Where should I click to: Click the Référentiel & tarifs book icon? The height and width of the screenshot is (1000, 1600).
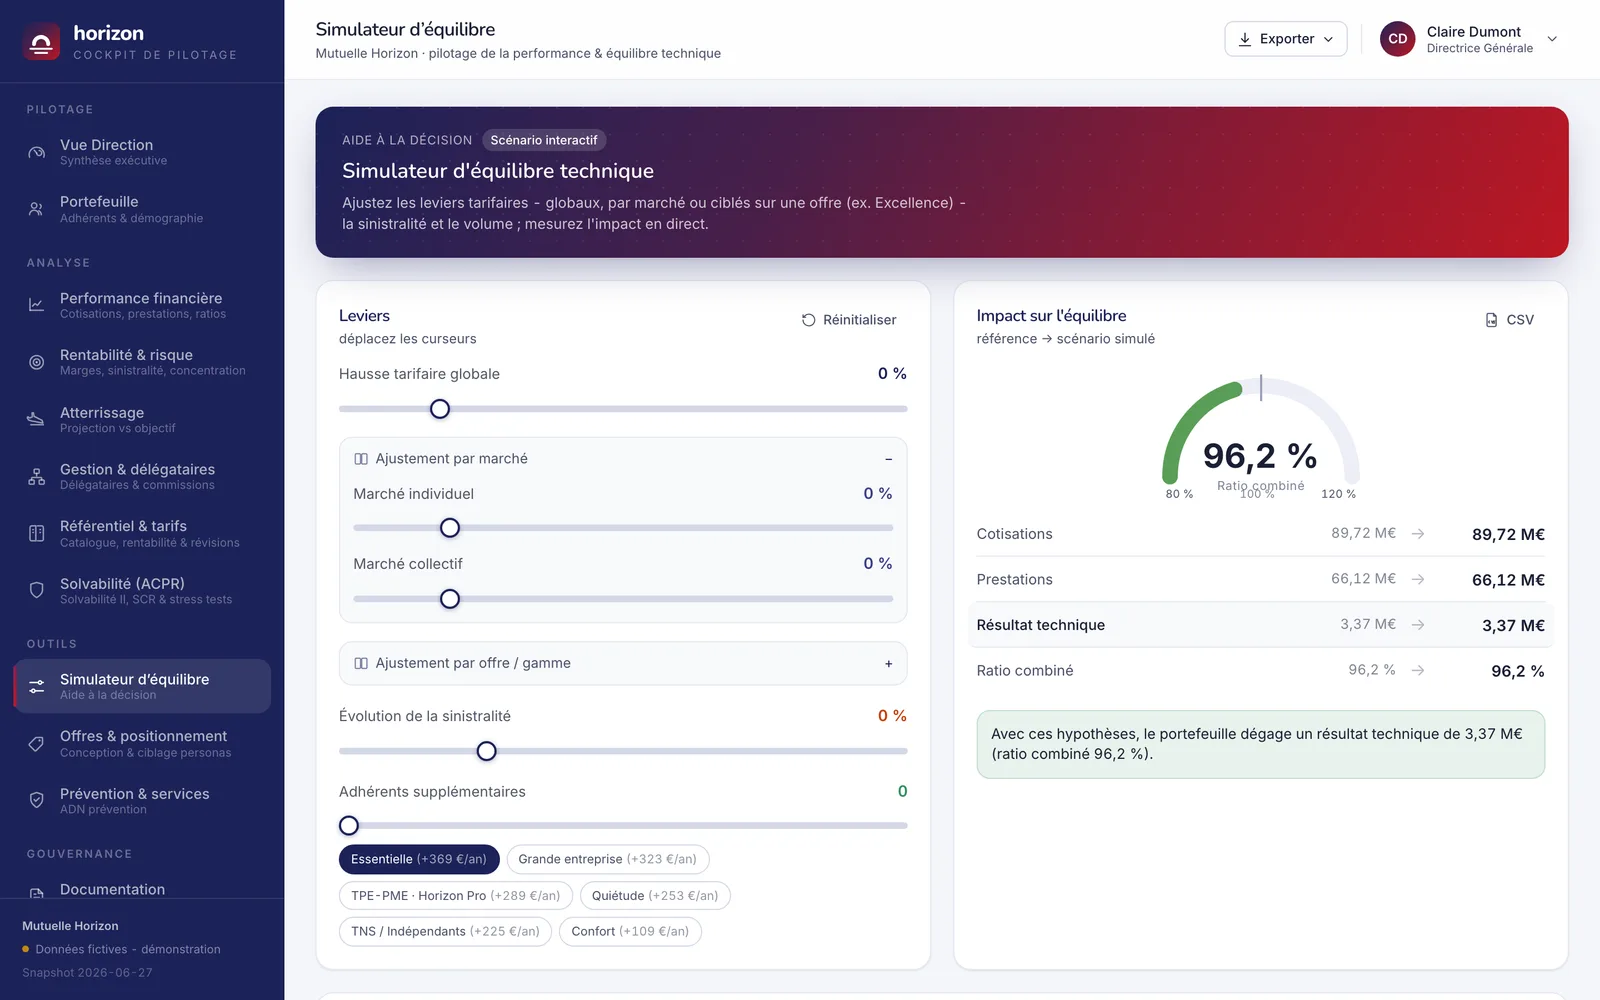pos(36,534)
